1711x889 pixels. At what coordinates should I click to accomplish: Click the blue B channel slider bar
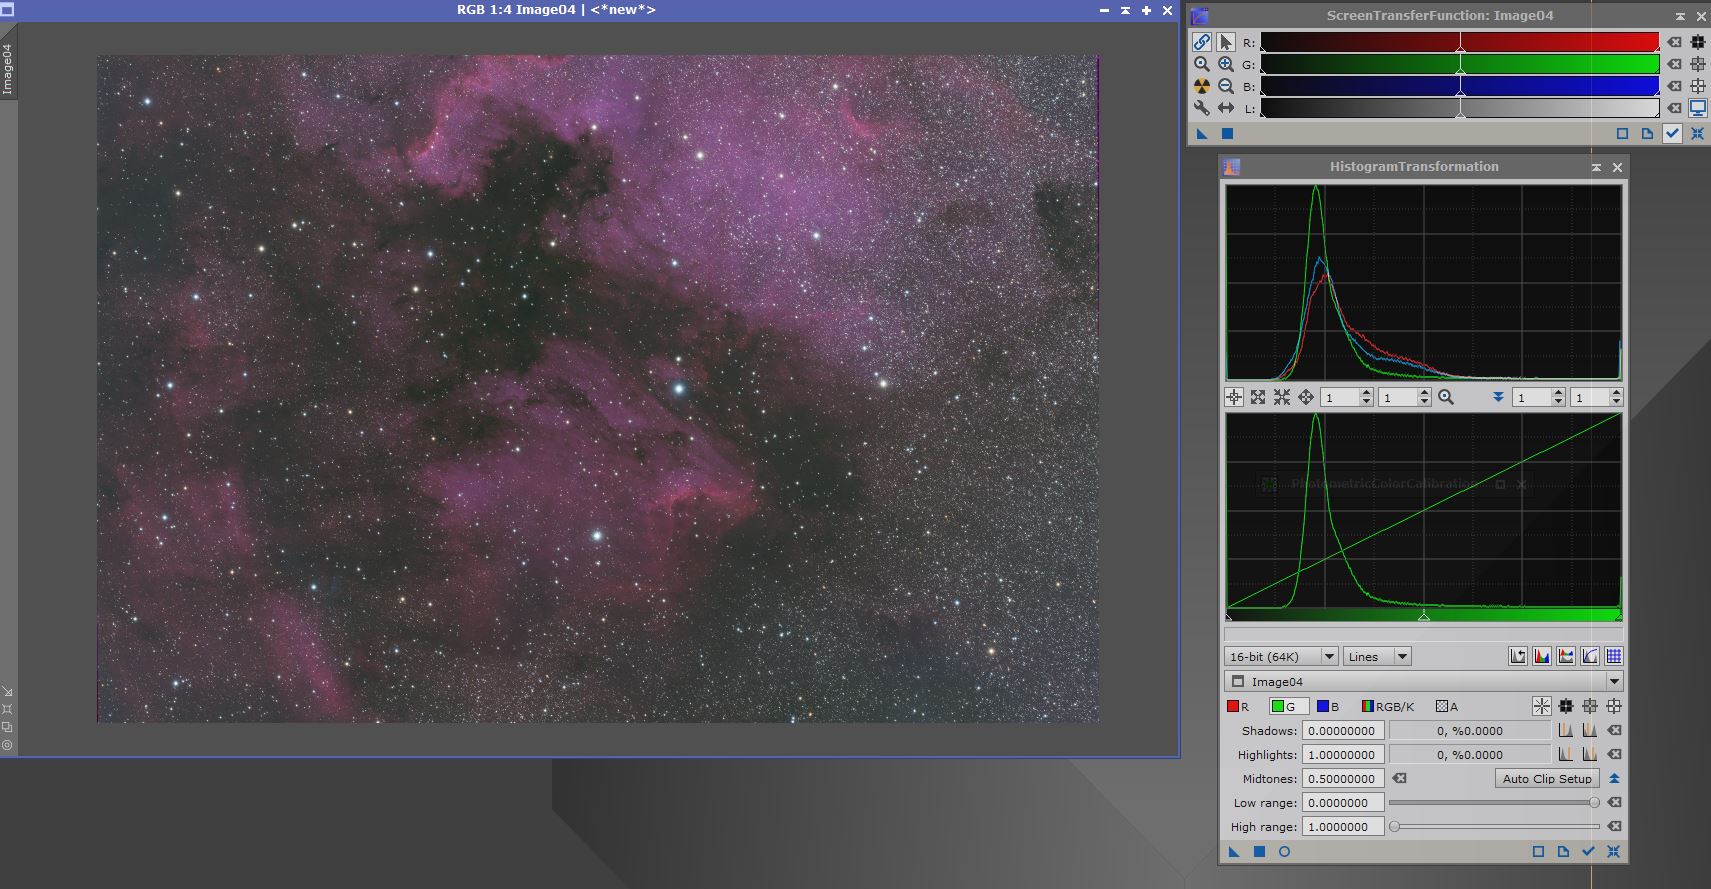tap(1460, 86)
